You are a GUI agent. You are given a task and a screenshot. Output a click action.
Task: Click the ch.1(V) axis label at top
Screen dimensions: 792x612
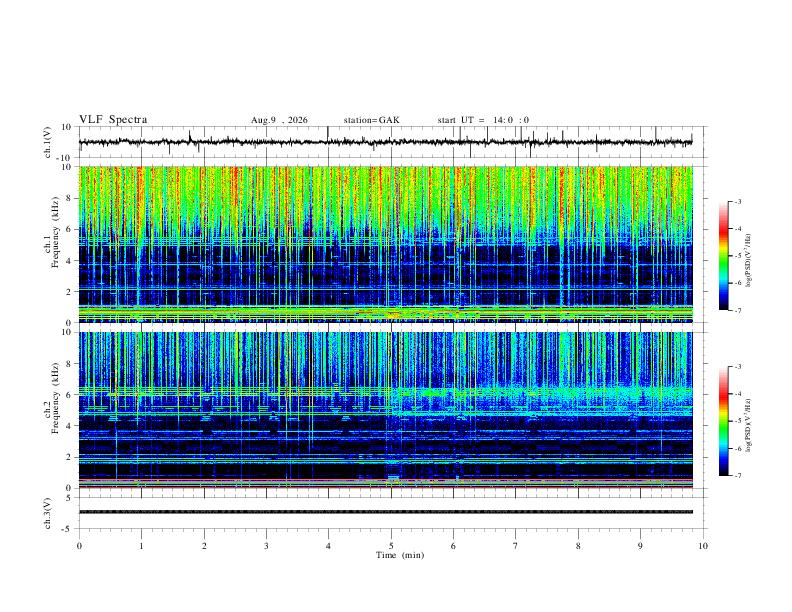[x=48, y=142]
